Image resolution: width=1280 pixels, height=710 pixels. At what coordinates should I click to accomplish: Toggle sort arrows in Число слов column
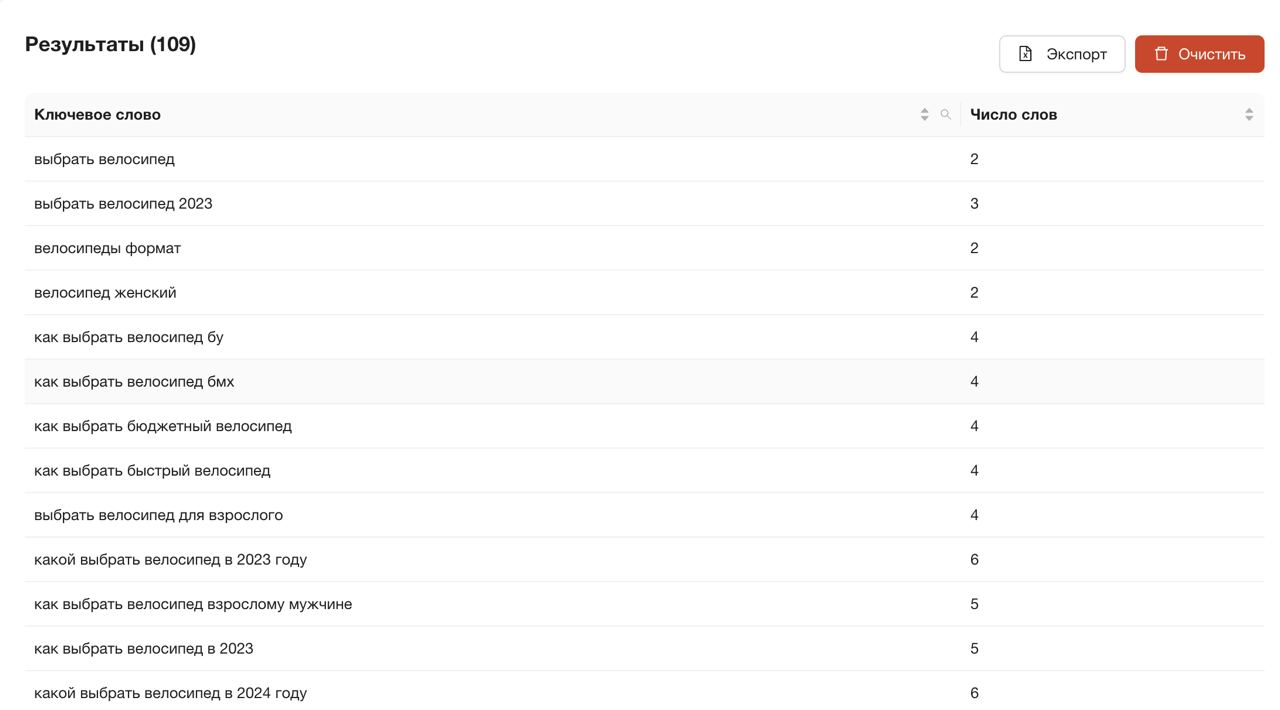tap(1248, 115)
